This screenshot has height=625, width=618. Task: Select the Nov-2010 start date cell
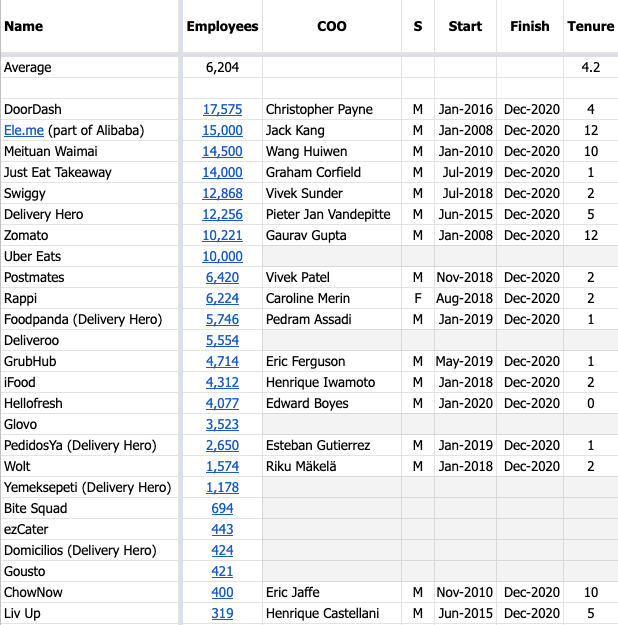pos(465,592)
